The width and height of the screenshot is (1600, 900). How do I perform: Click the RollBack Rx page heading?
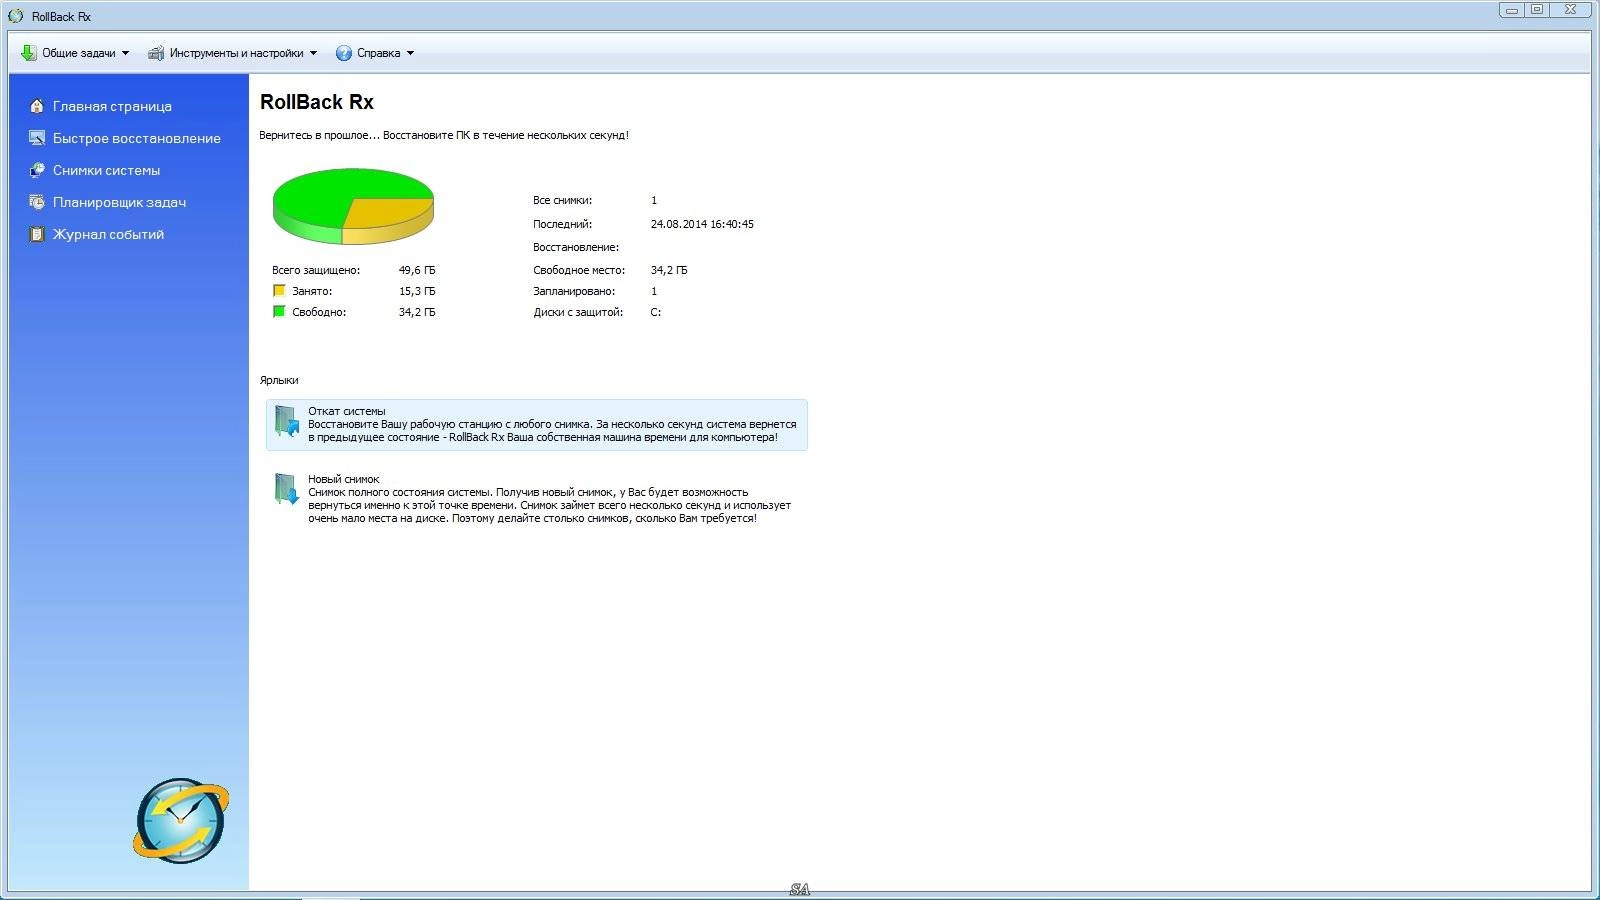click(x=317, y=102)
